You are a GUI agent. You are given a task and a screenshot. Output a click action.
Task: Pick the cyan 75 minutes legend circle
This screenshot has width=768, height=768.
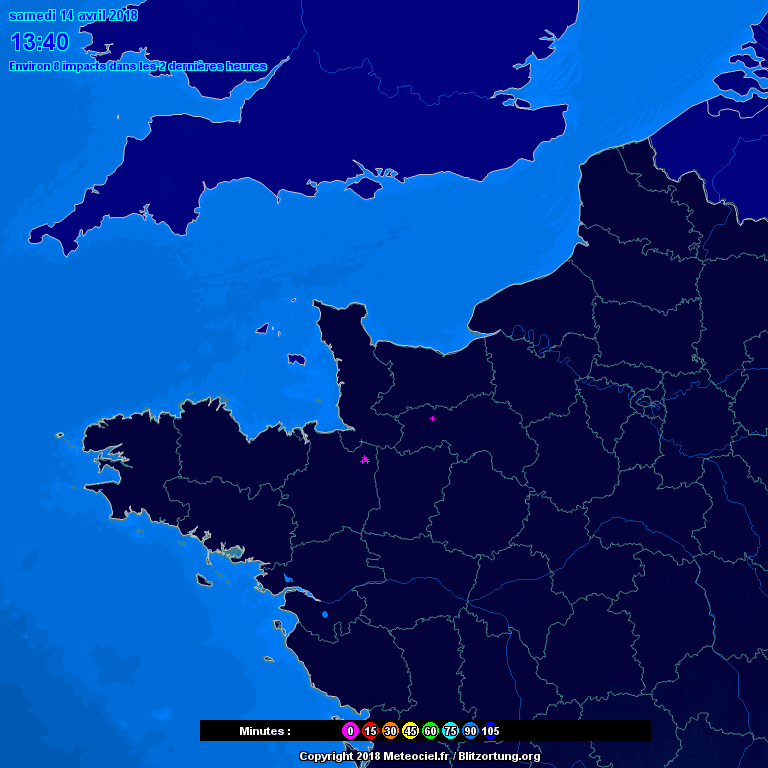tap(450, 731)
